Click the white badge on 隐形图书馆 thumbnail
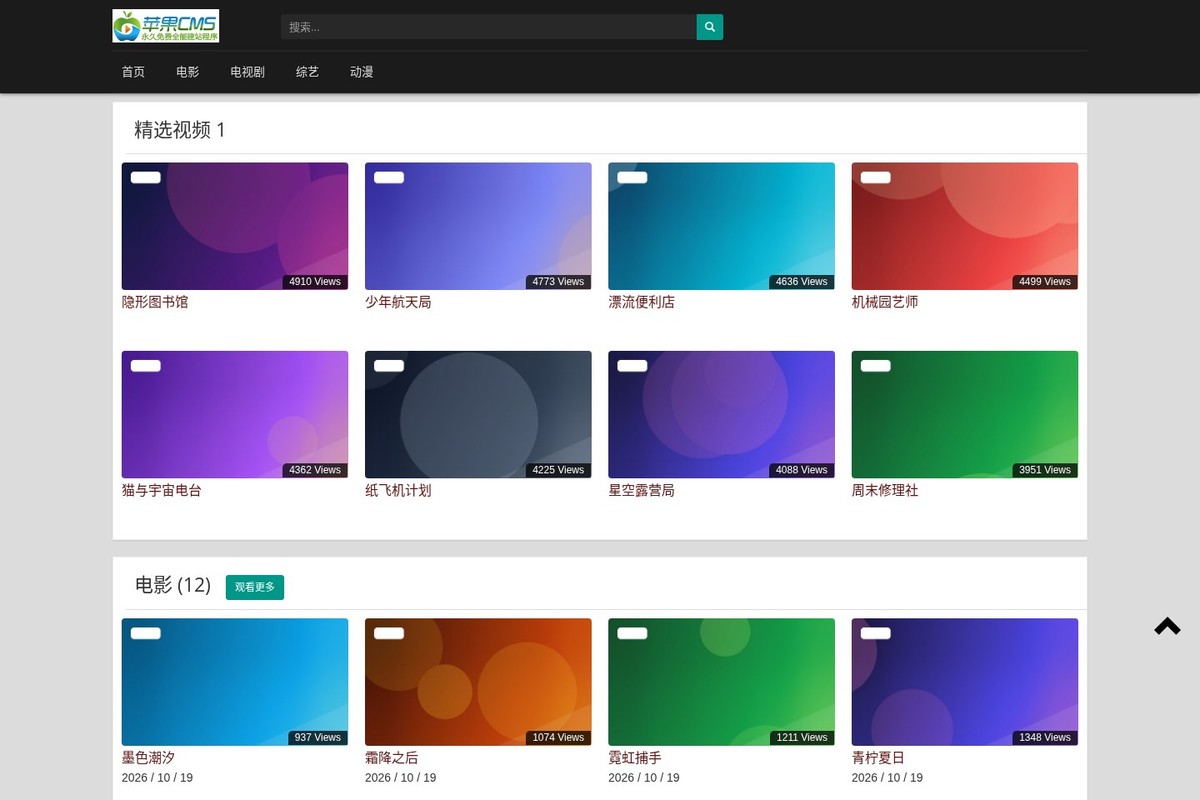This screenshot has height=800, width=1200. coord(146,177)
